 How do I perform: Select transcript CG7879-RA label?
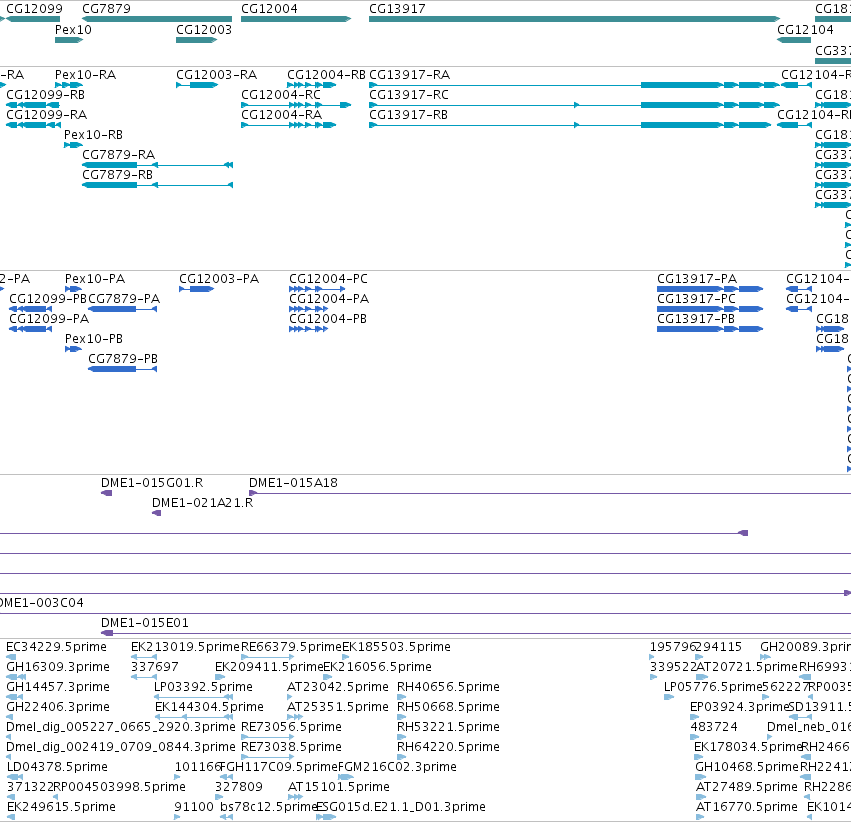119,155
